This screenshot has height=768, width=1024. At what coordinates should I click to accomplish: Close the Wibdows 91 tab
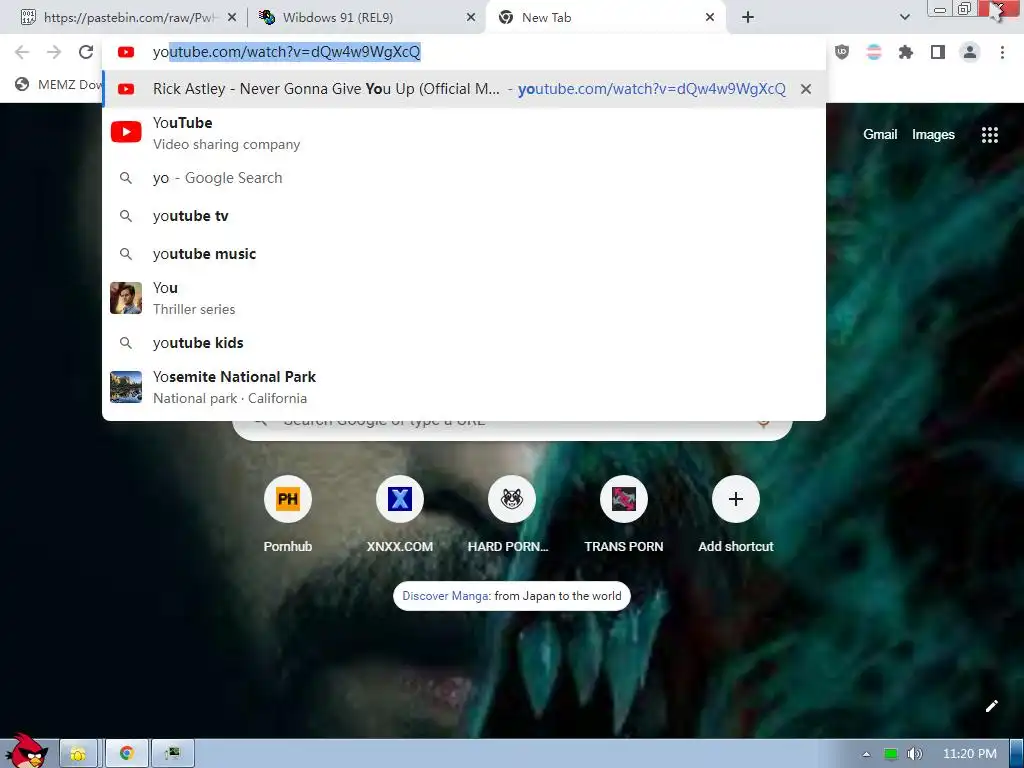click(471, 18)
